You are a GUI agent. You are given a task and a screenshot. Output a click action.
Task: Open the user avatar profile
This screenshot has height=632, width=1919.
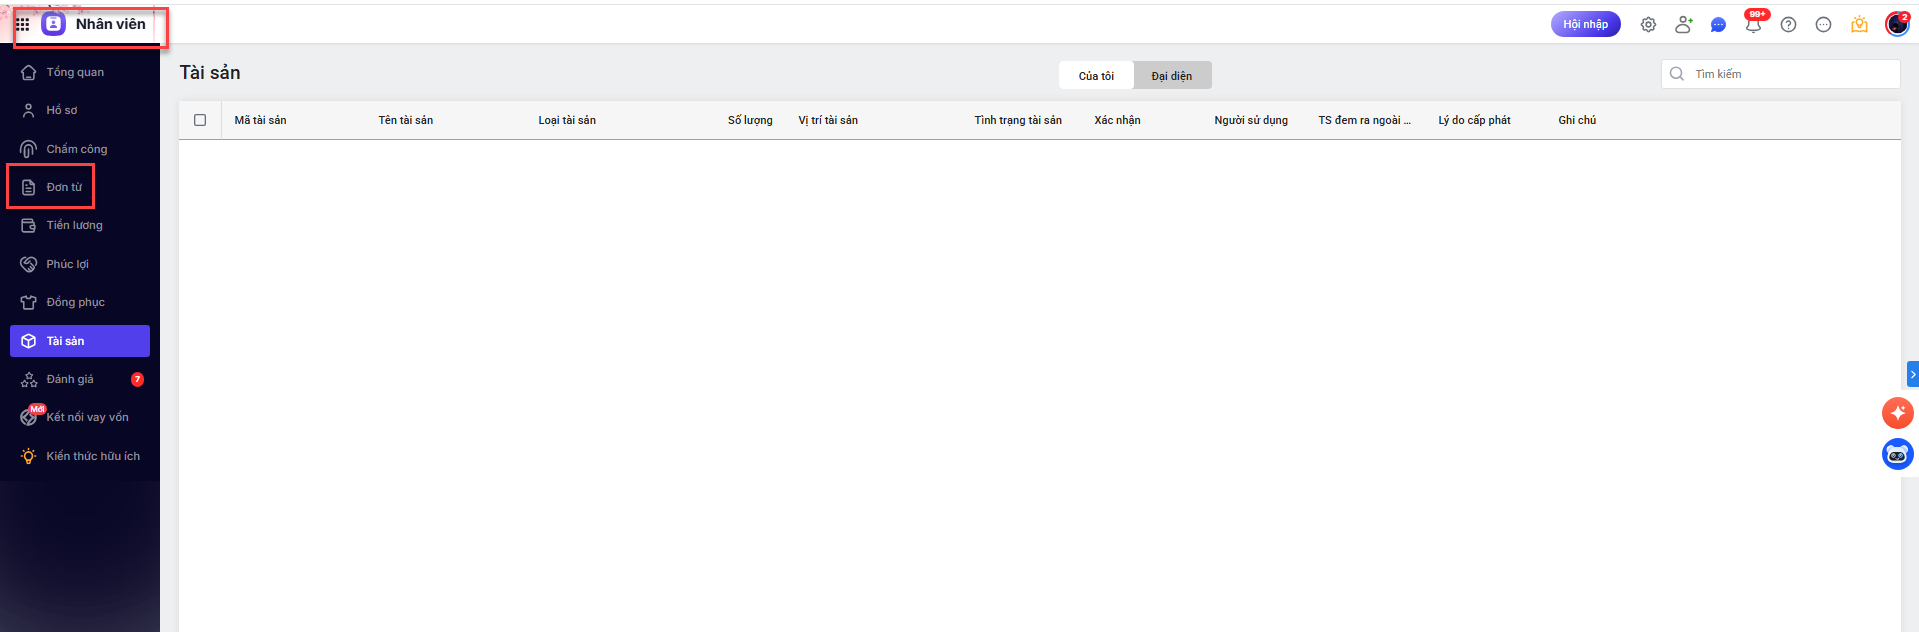pos(1897,24)
